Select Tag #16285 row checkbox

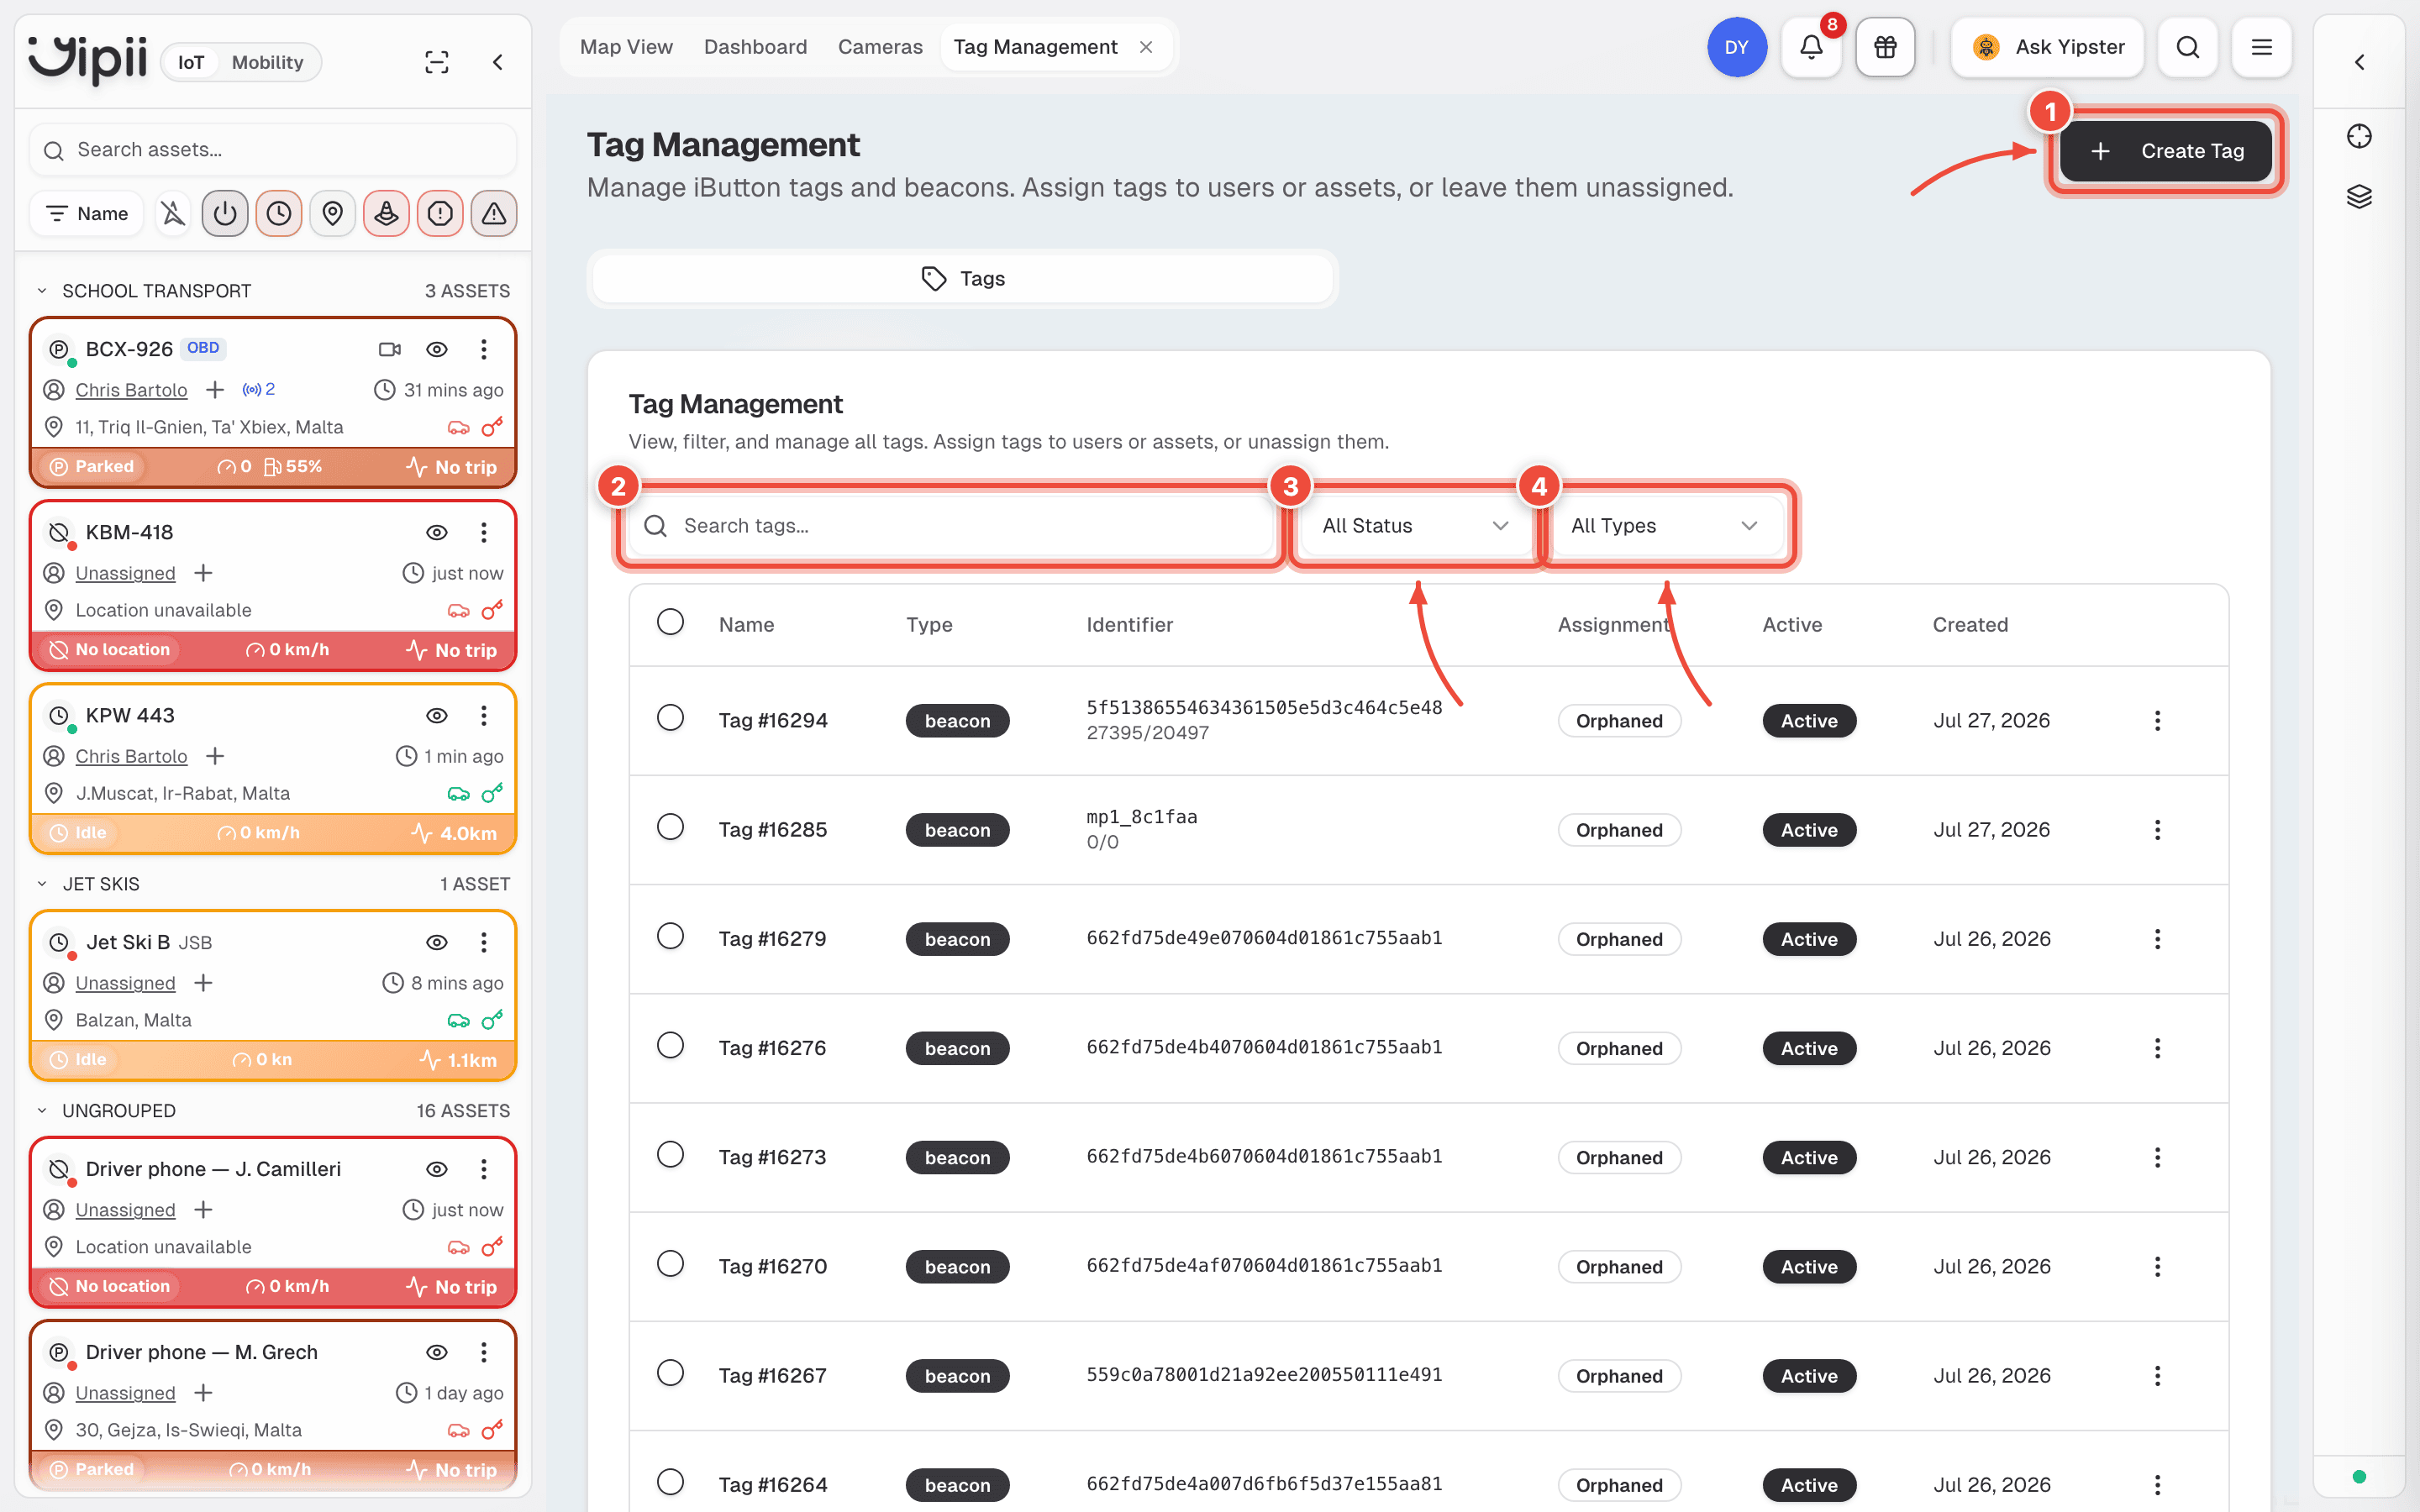pos(670,827)
